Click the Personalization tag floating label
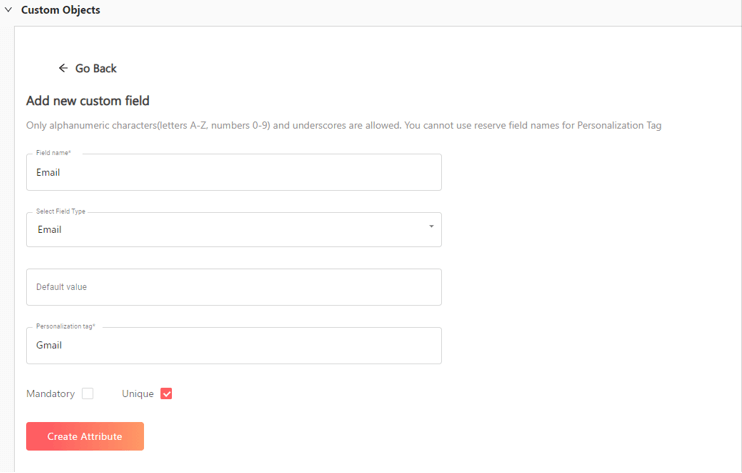 coord(65,326)
